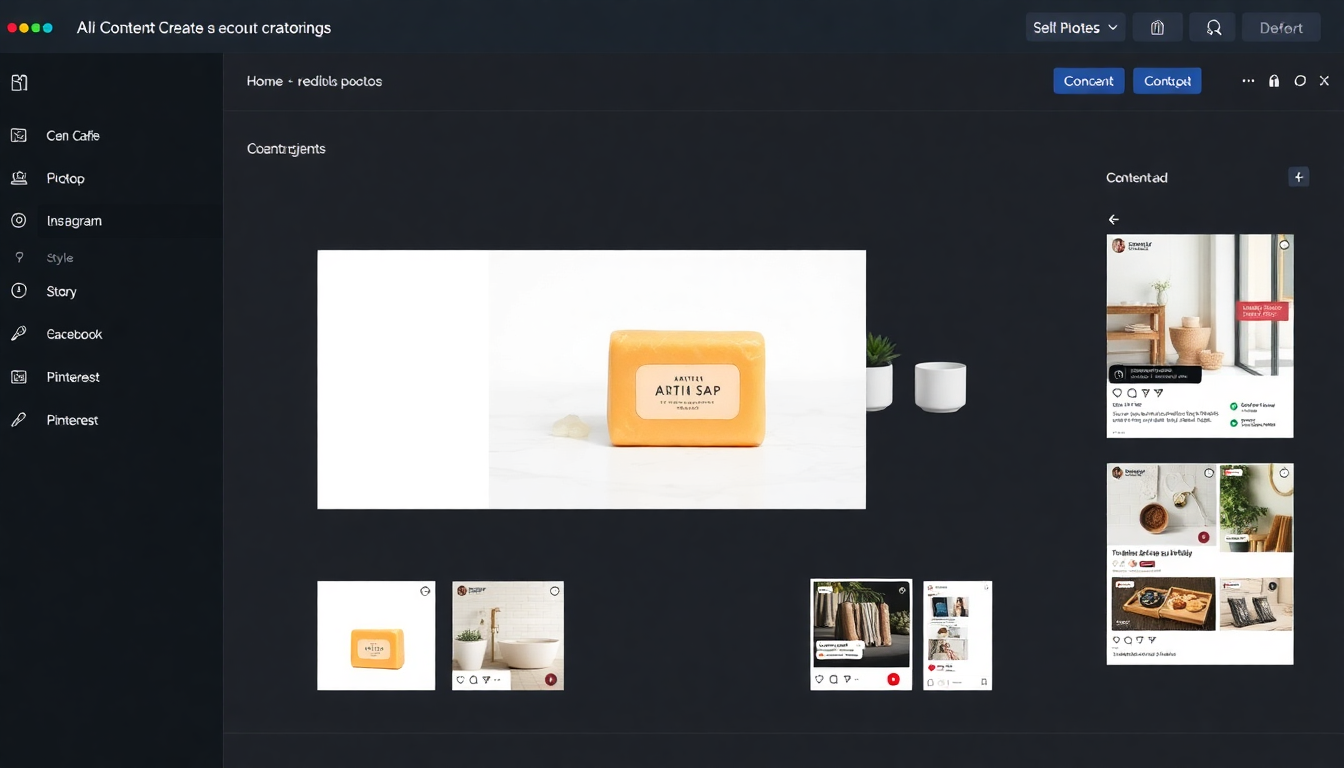Click the refresh circle icon near Contpet
Image resolution: width=1344 pixels, height=768 pixels.
pos(1300,80)
